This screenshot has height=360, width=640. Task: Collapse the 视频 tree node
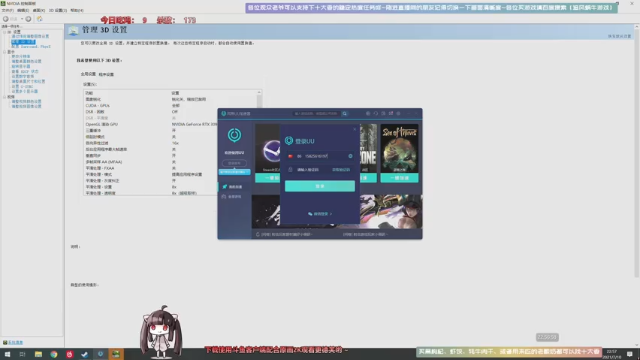(4, 97)
